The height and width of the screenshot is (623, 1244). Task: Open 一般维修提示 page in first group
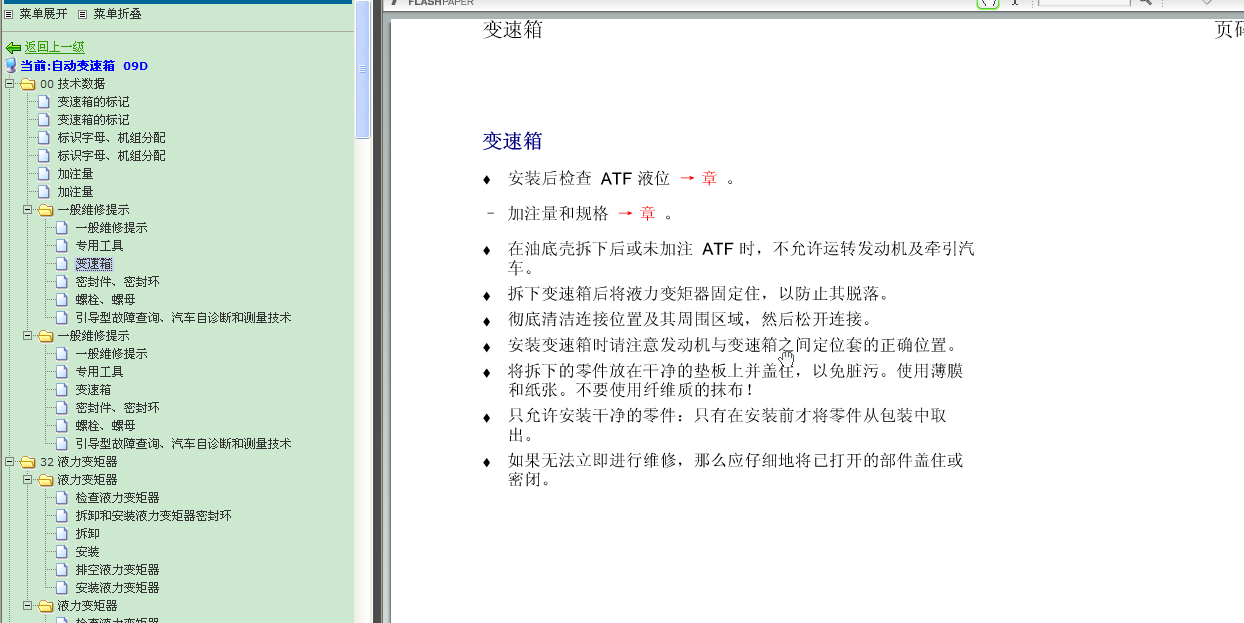111,228
